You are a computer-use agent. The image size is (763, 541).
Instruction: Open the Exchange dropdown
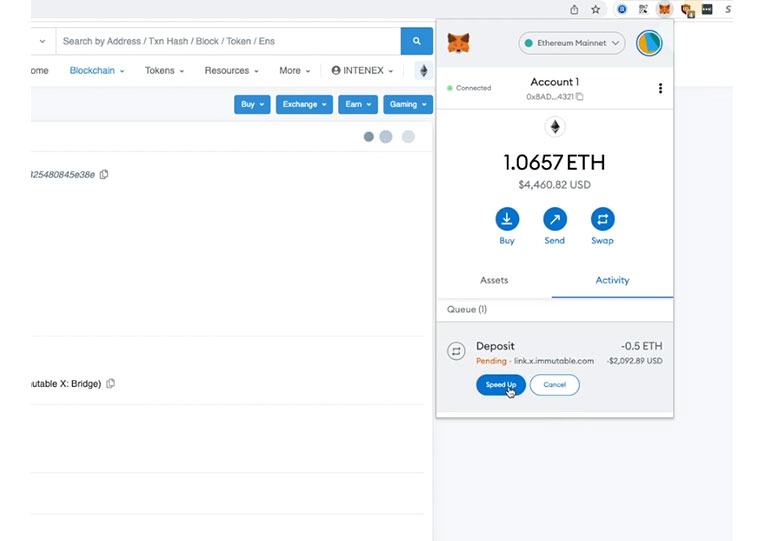coord(304,104)
